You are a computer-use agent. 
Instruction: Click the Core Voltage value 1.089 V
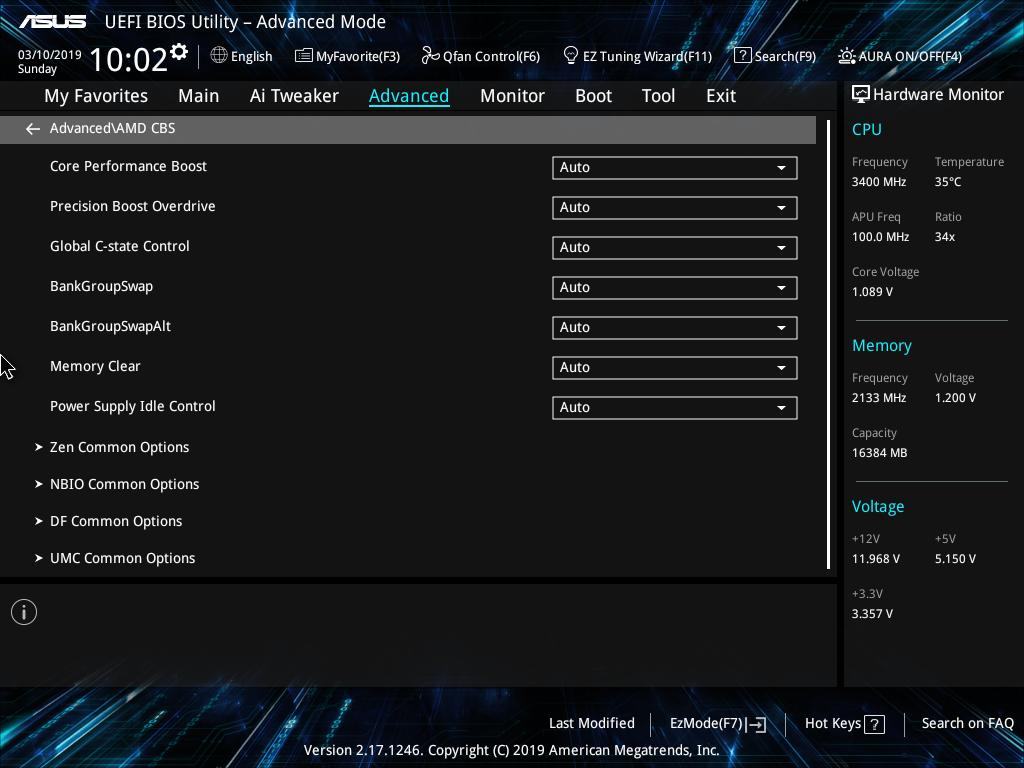coord(872,292)
